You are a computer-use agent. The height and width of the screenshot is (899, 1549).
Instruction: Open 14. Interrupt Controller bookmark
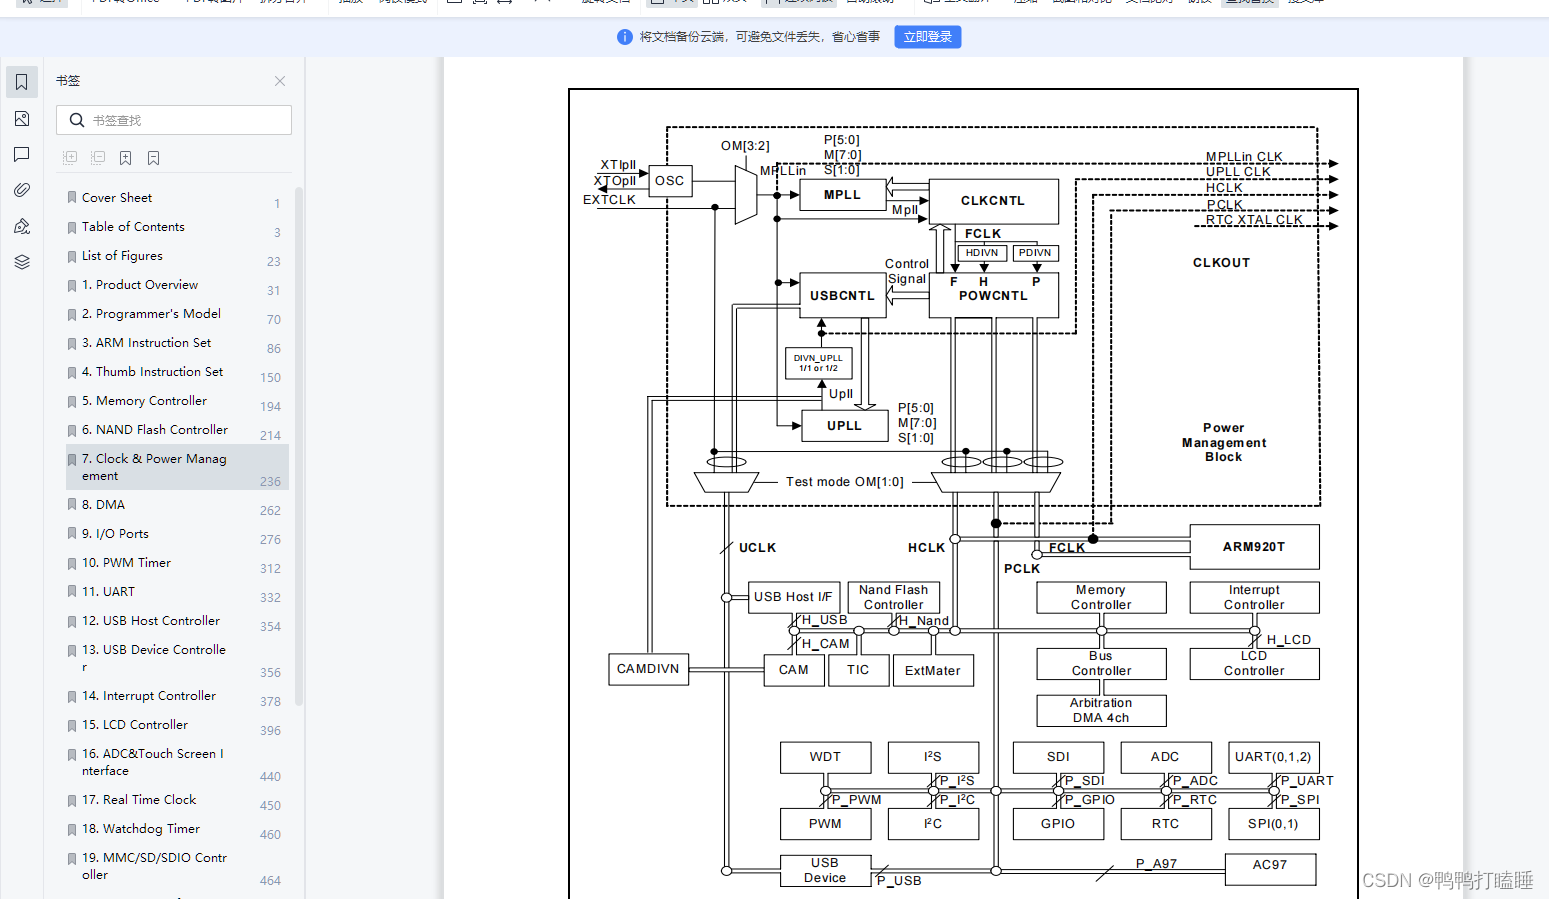pyautogui.click(x=149, y=696)
